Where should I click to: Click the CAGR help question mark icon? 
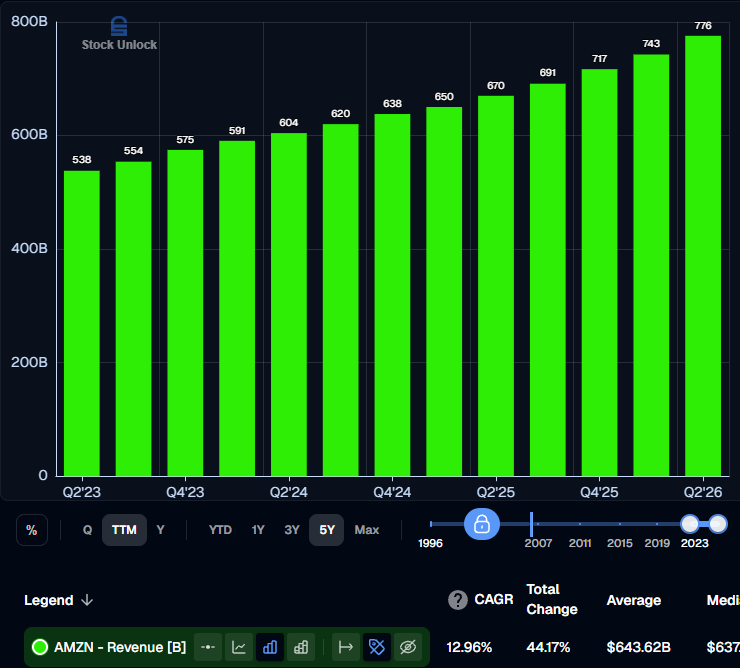tap(457, 600)
